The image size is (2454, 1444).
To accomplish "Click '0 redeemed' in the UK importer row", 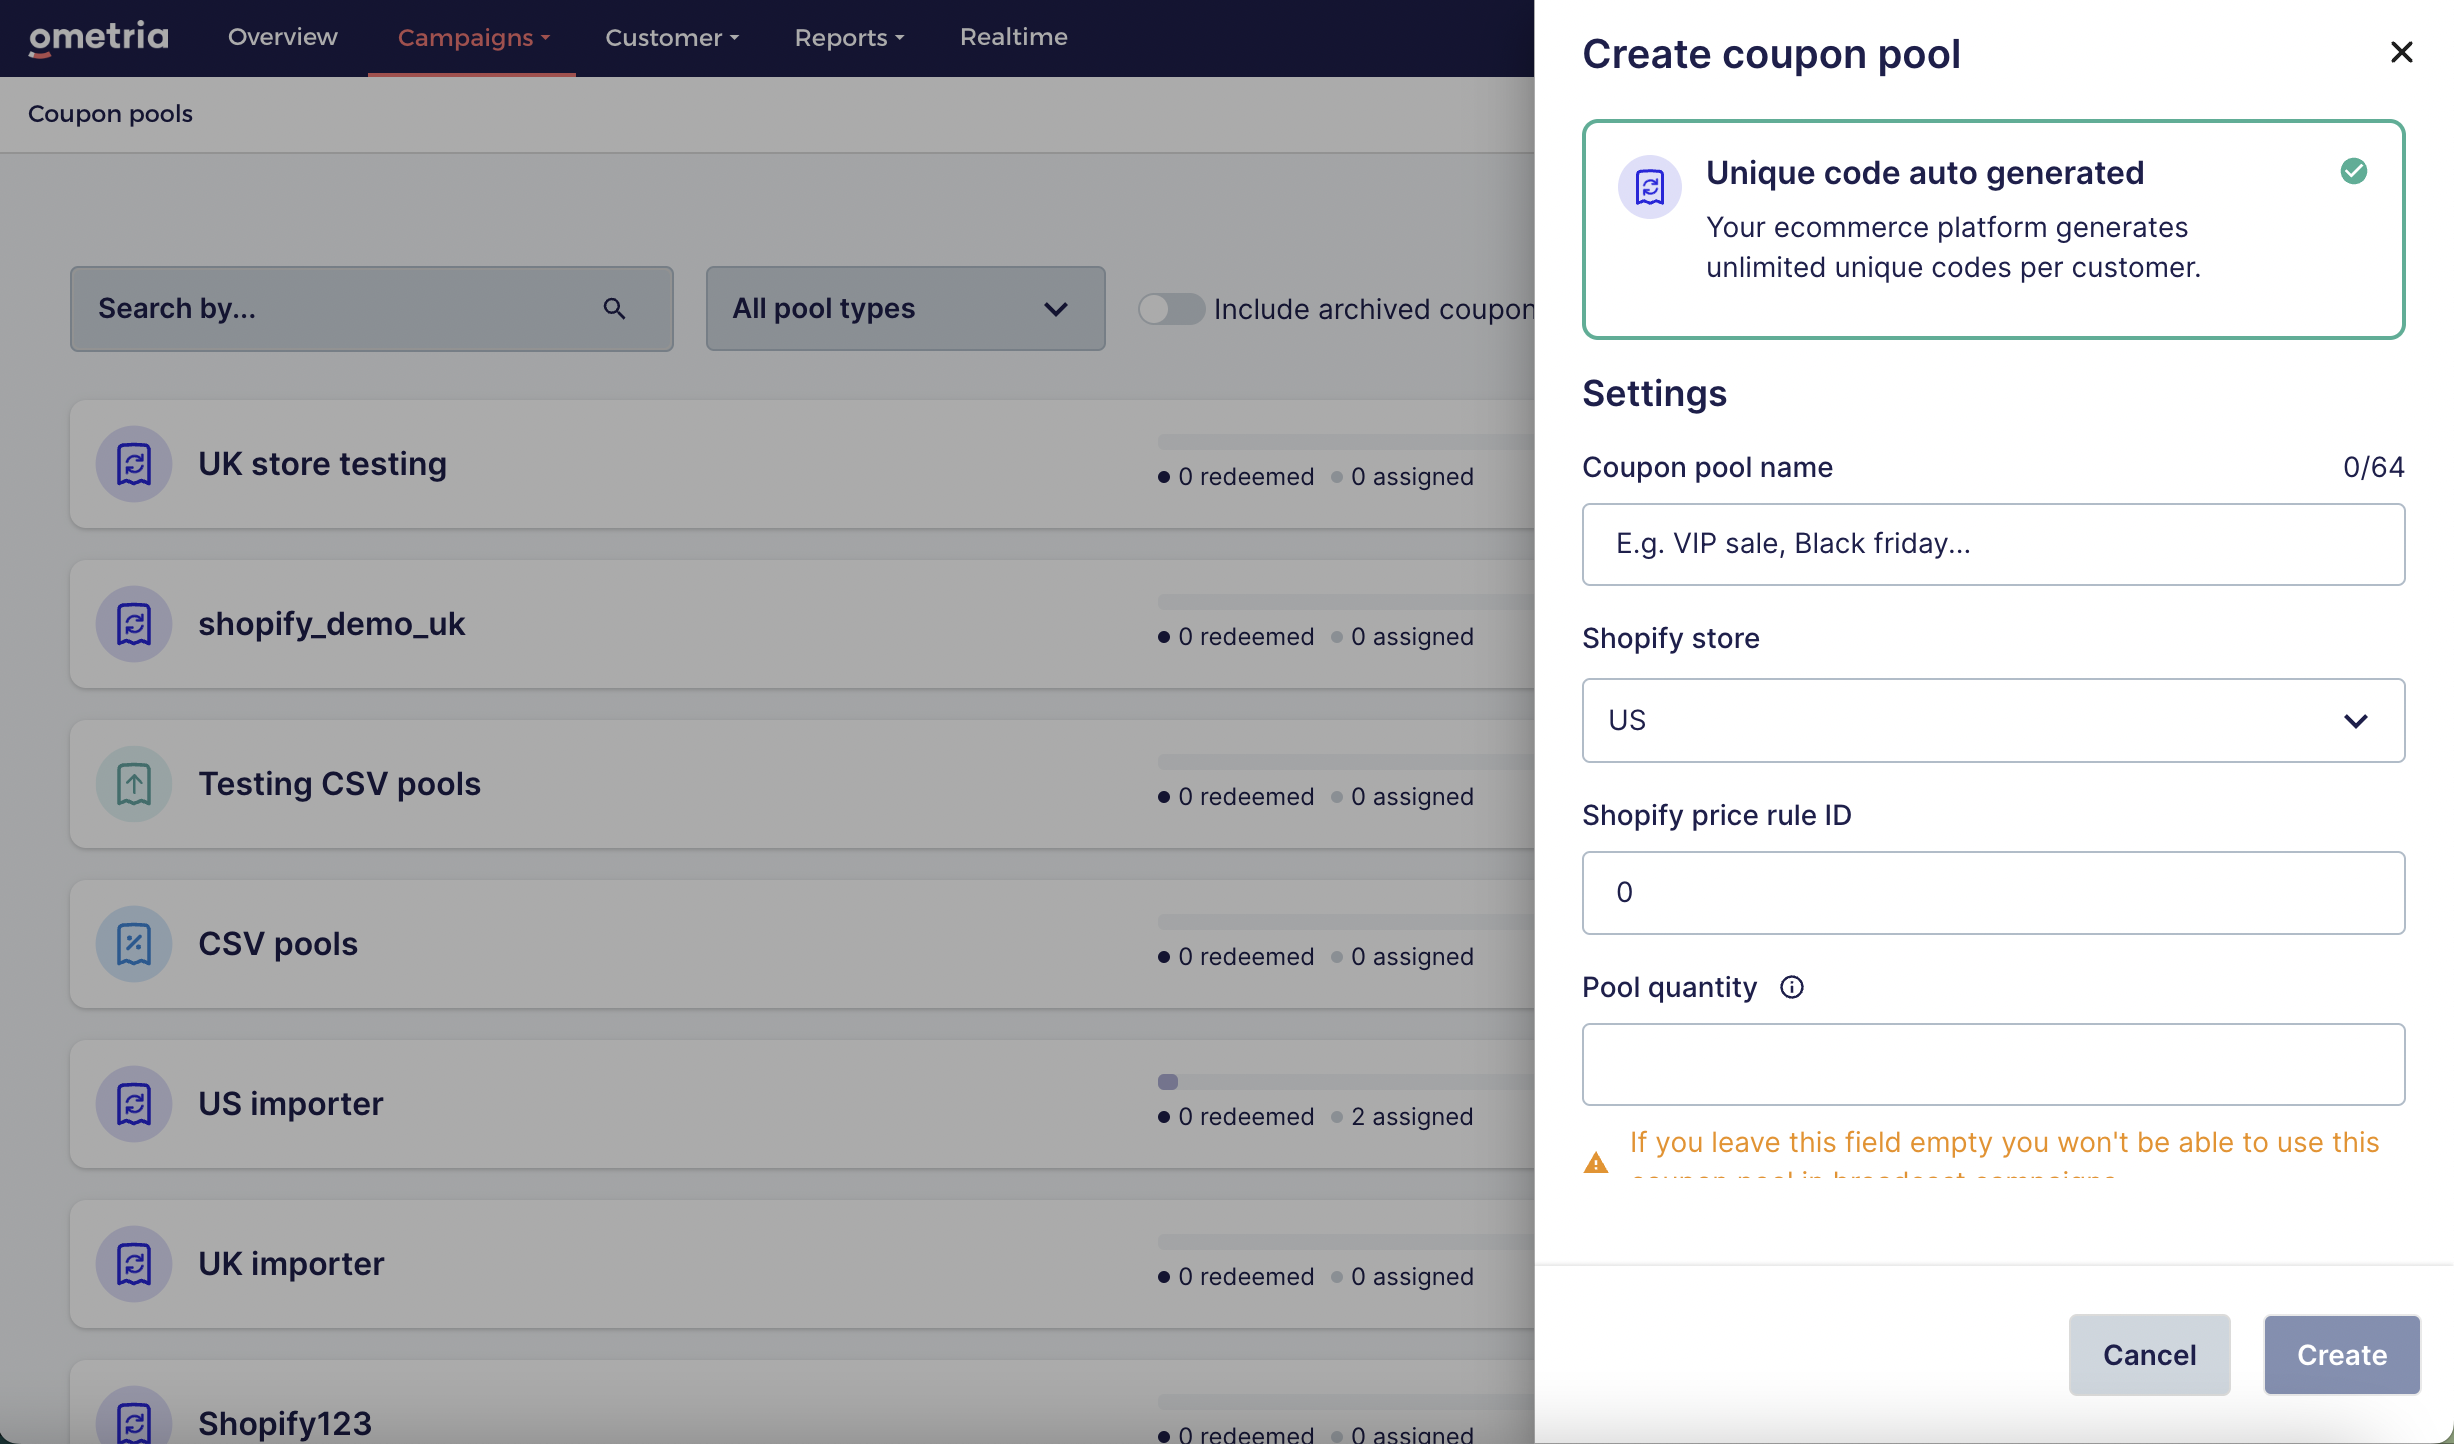I will pos(1245,1277).
